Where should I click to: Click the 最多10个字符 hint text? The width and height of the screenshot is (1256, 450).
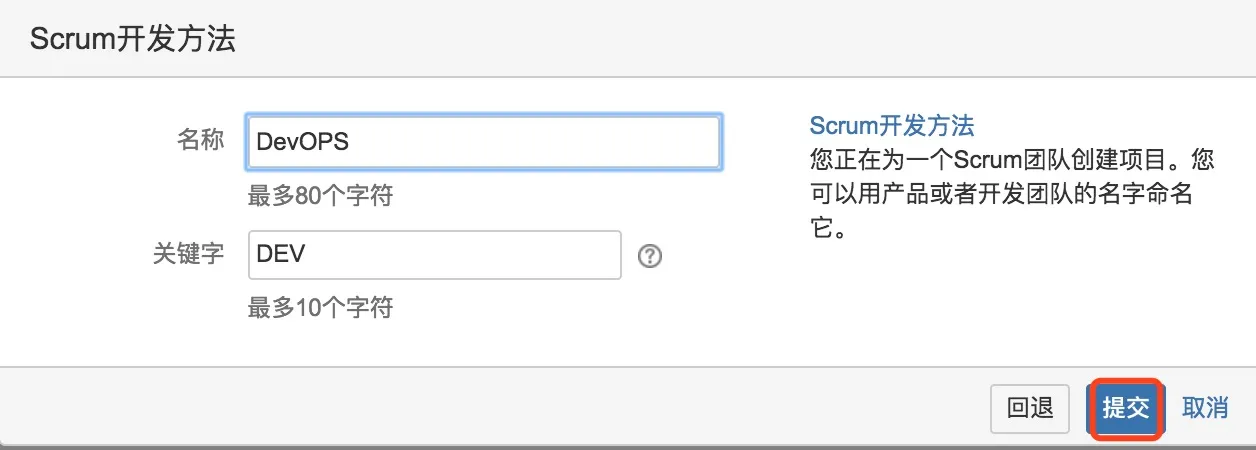click(x=320, y=307)
